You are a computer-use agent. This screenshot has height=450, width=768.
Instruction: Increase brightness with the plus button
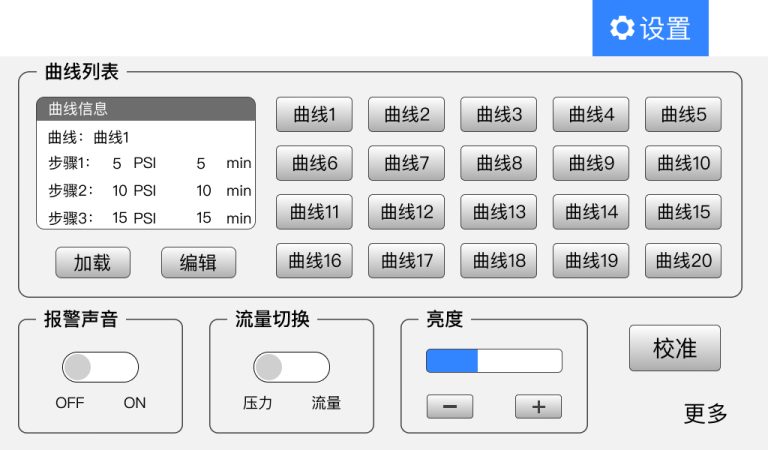tap(538, 407)
